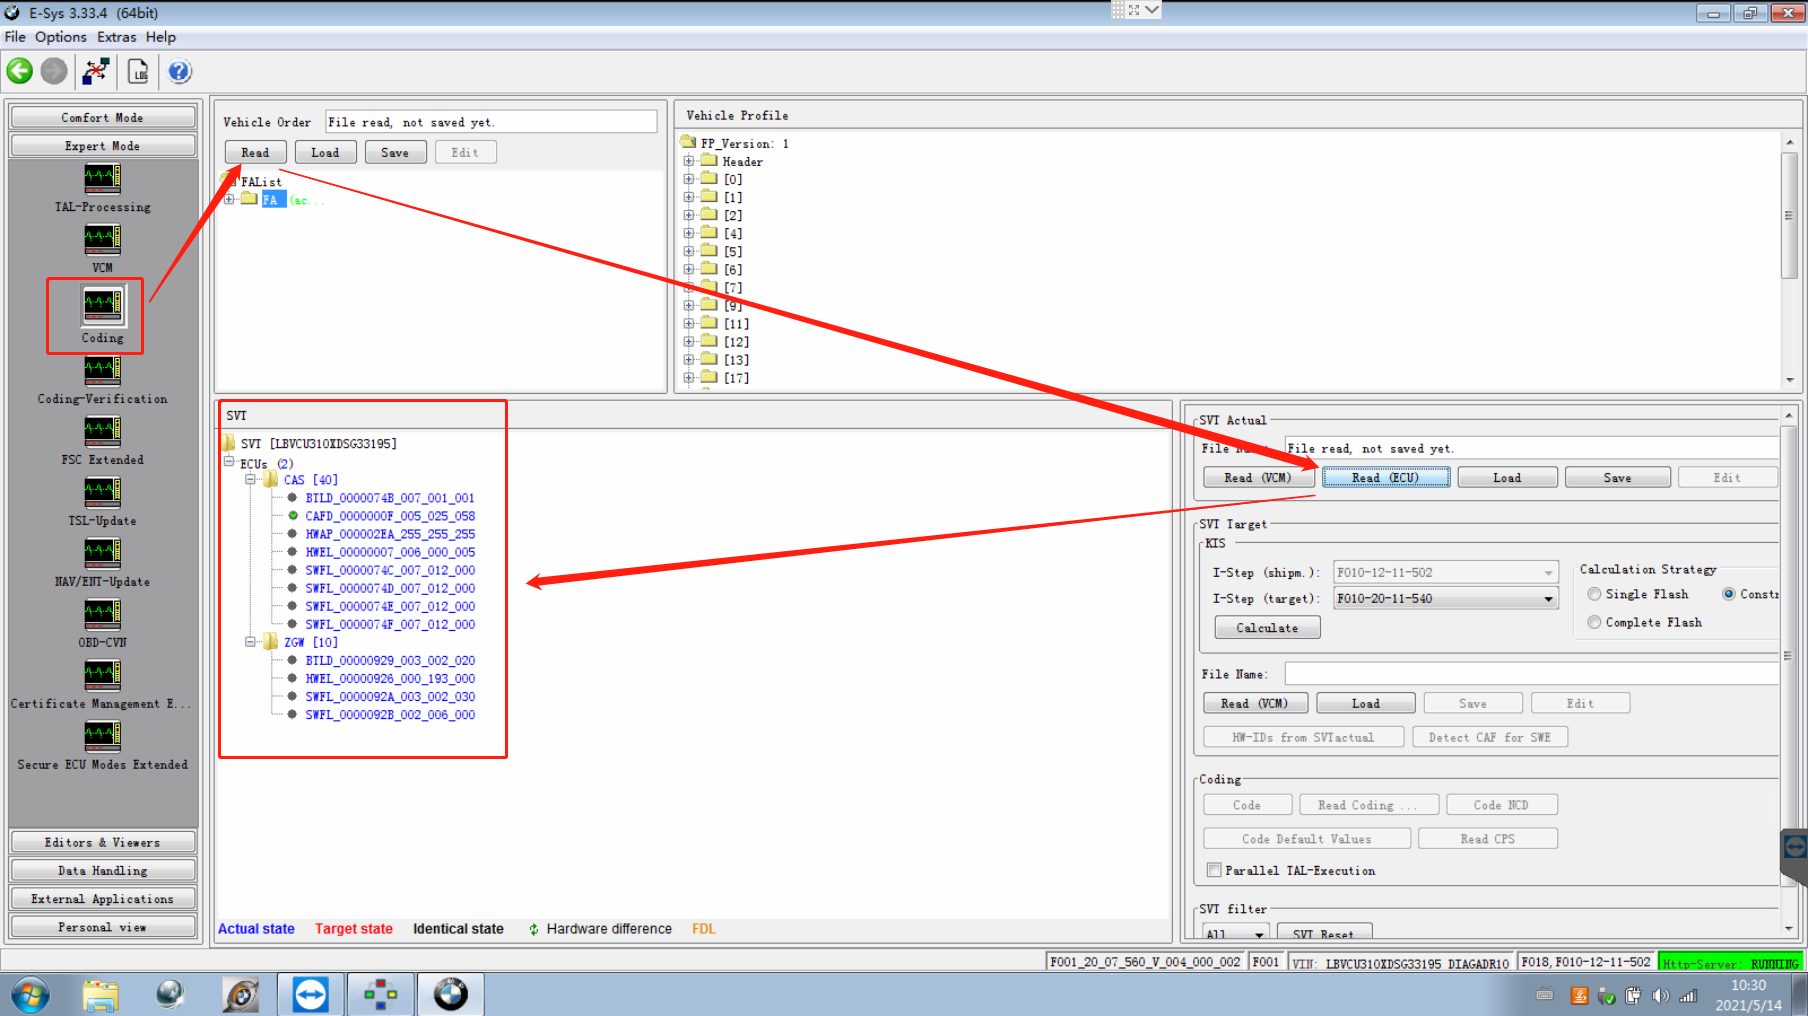Open the TAL-Processing module icon
This screenshot has height=1016, width=1808.
coord(102,178)
